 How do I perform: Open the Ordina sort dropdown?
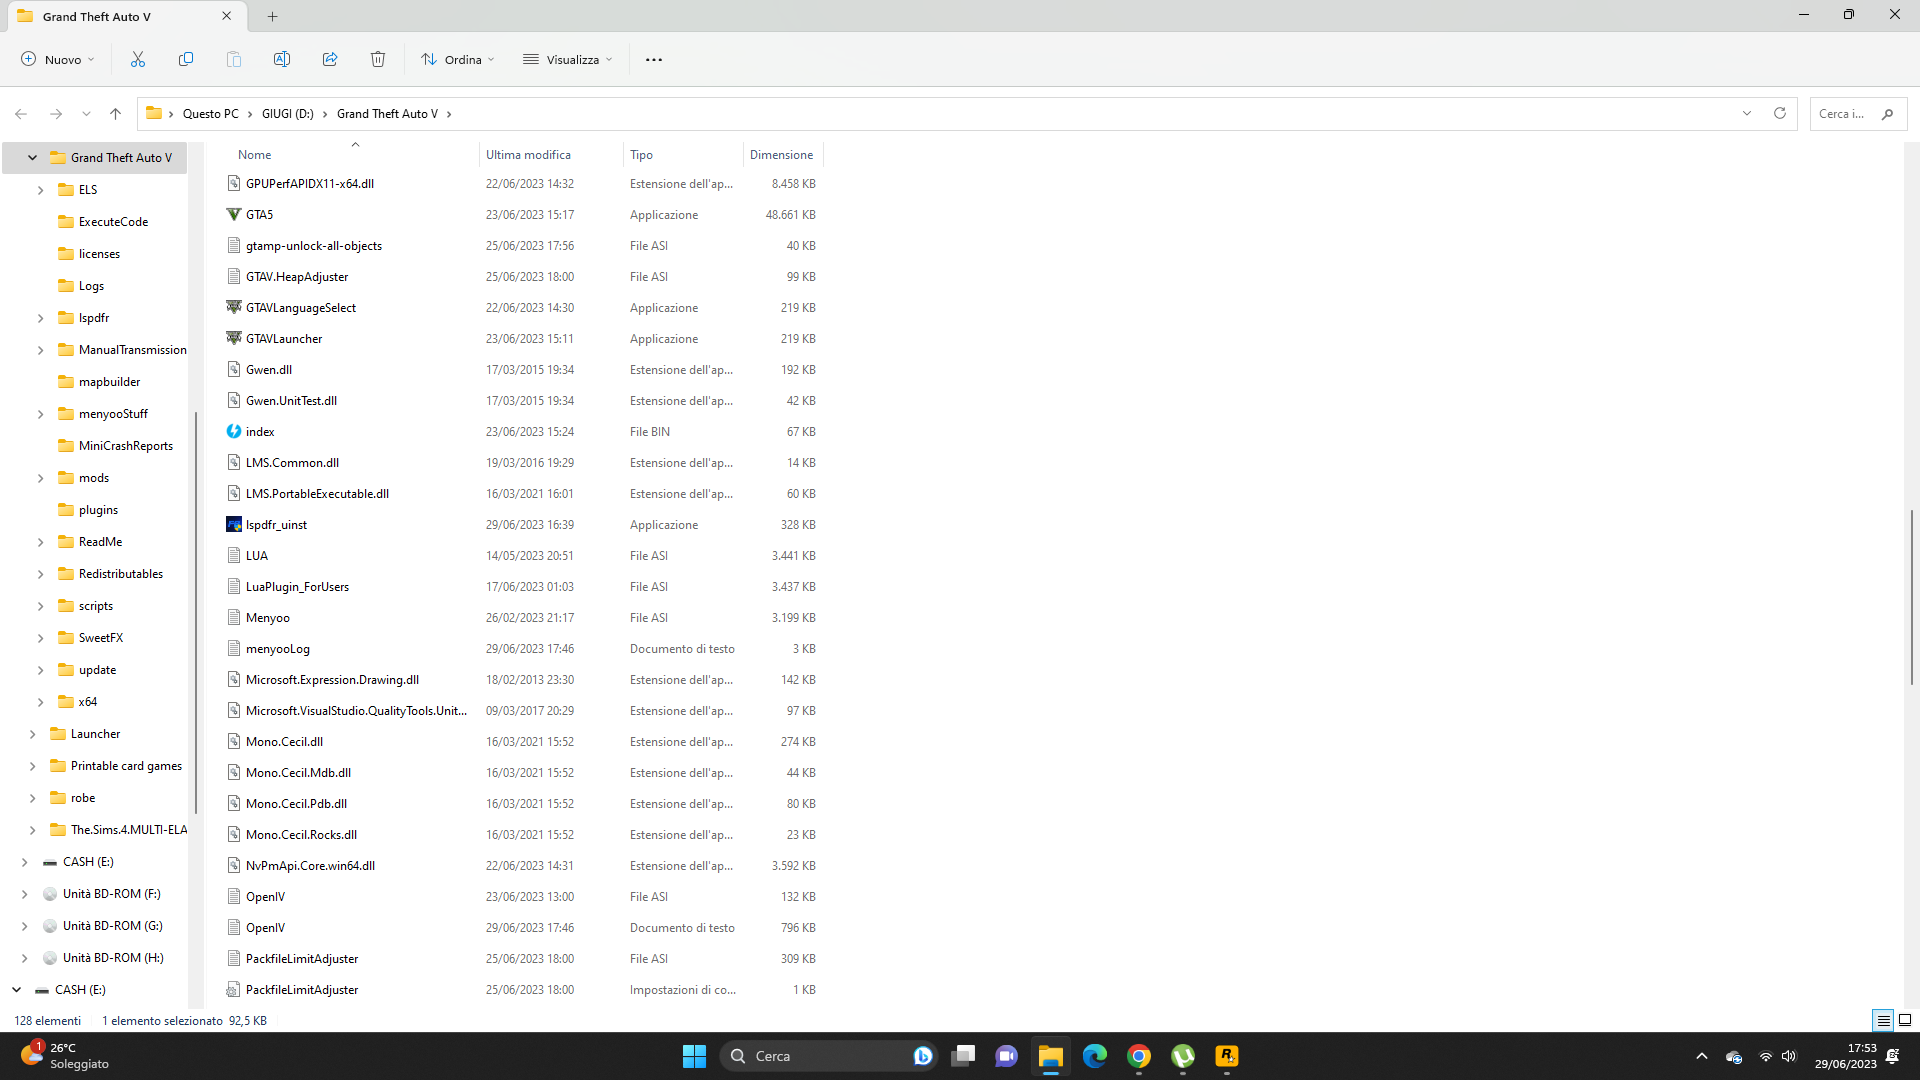pos(458,60)
